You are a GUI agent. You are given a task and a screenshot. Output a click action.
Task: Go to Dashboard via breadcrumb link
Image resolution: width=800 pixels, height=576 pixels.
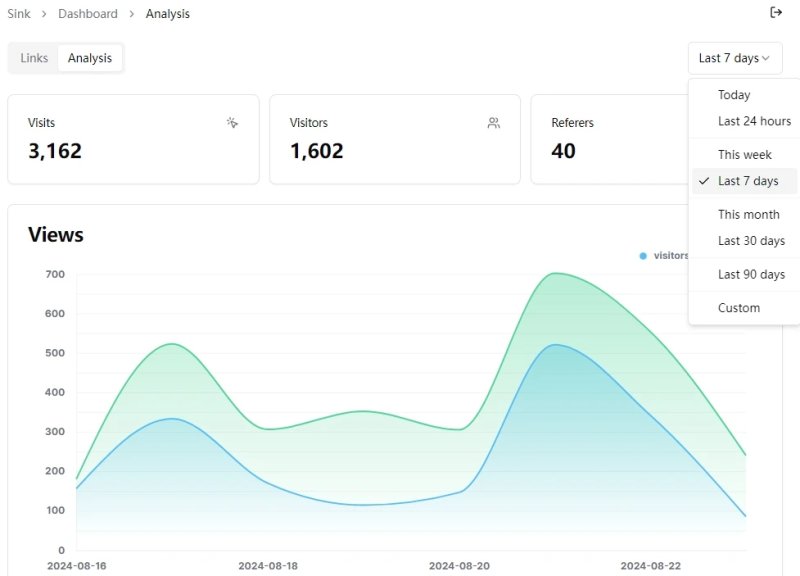pos(88,14)
